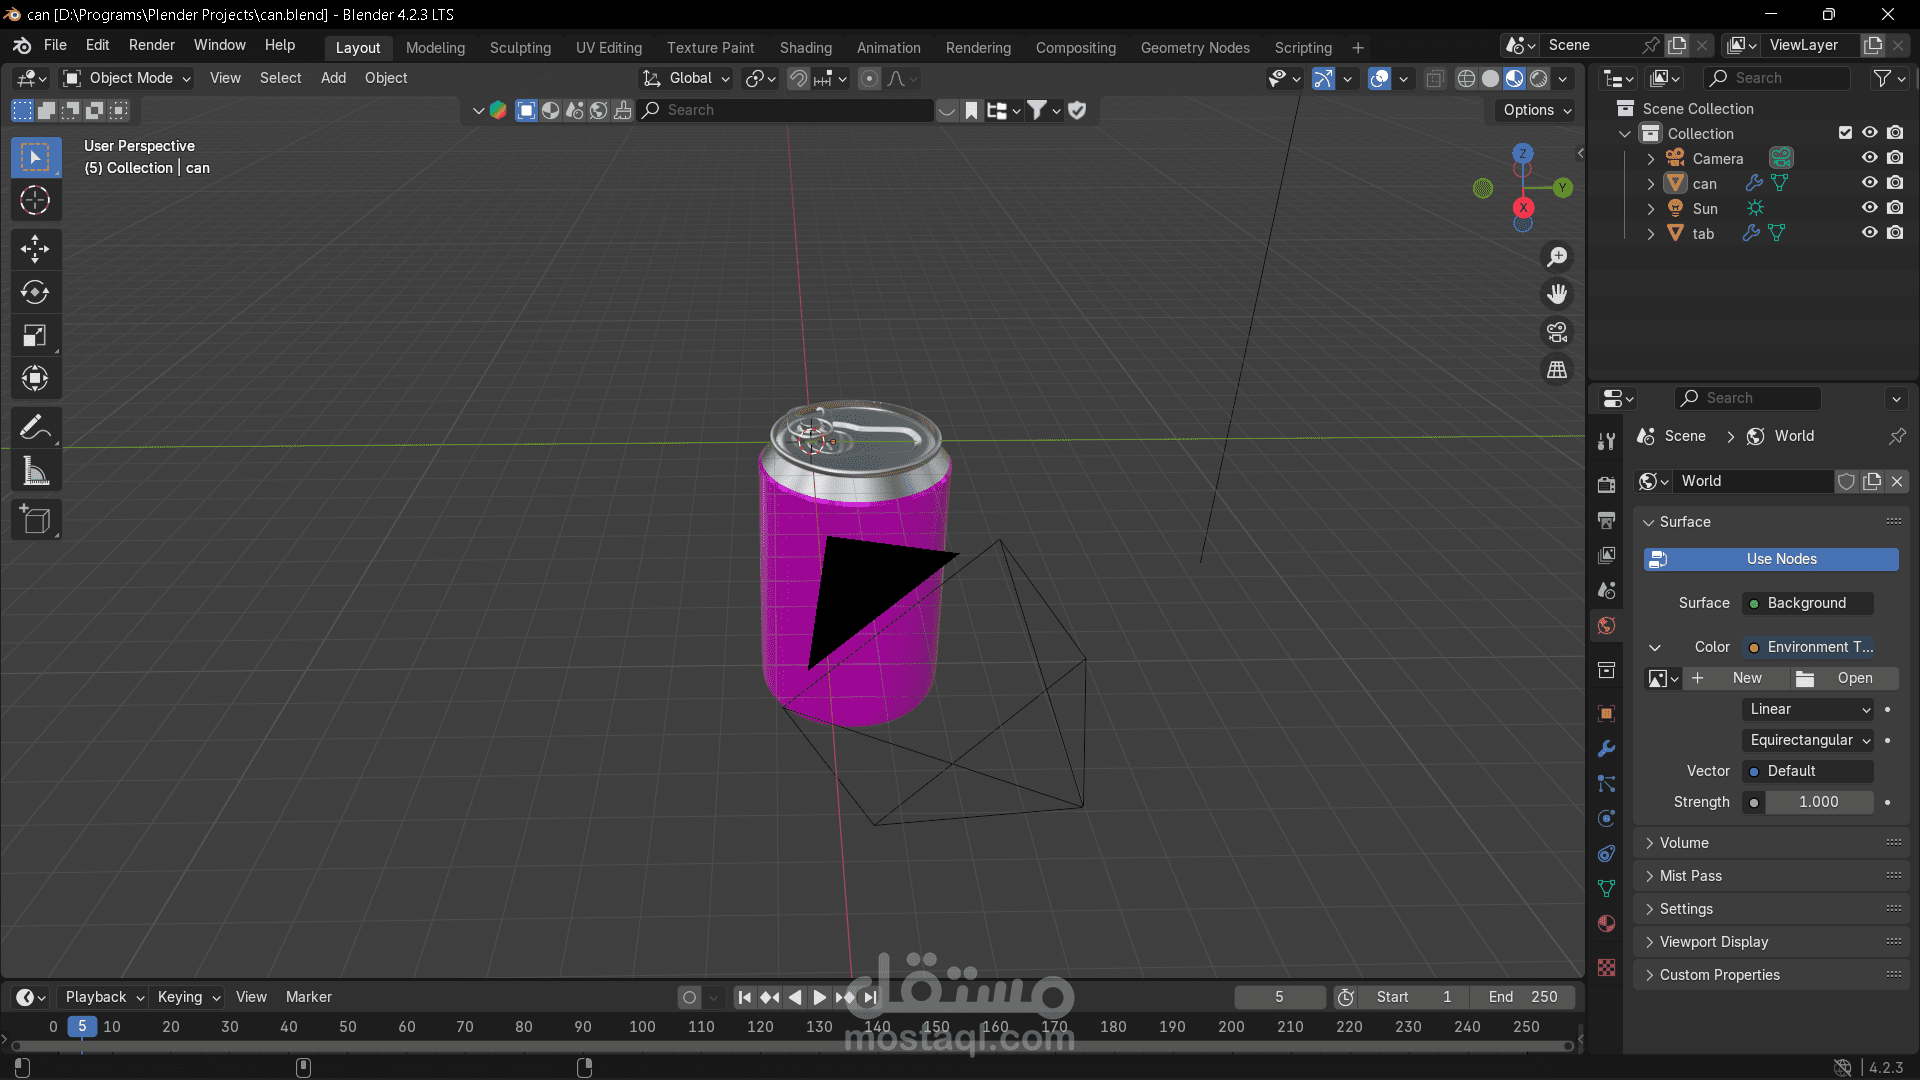Select the Annotate tool
The width and height of the screenshot is (1920, 1080).
pyautogui.click(x=35, y=428)
